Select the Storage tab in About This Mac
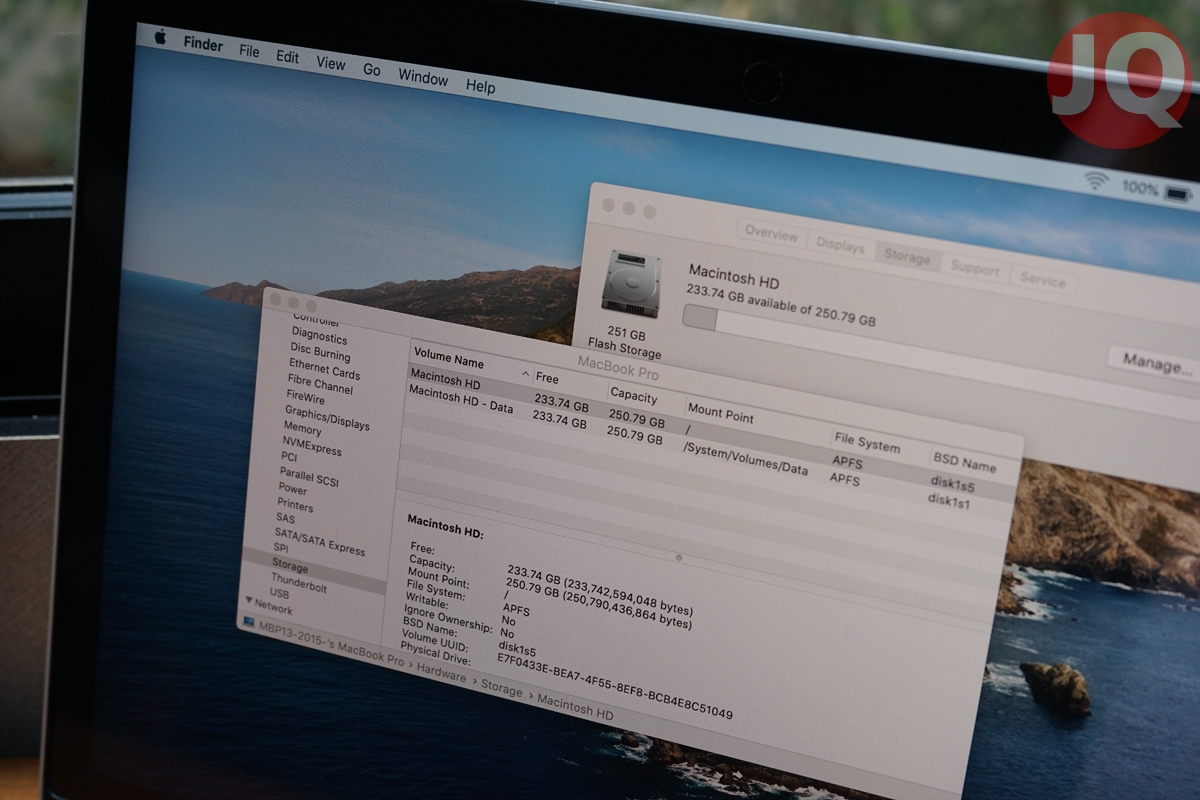1200x800 pixels. [x=907, y=256]
